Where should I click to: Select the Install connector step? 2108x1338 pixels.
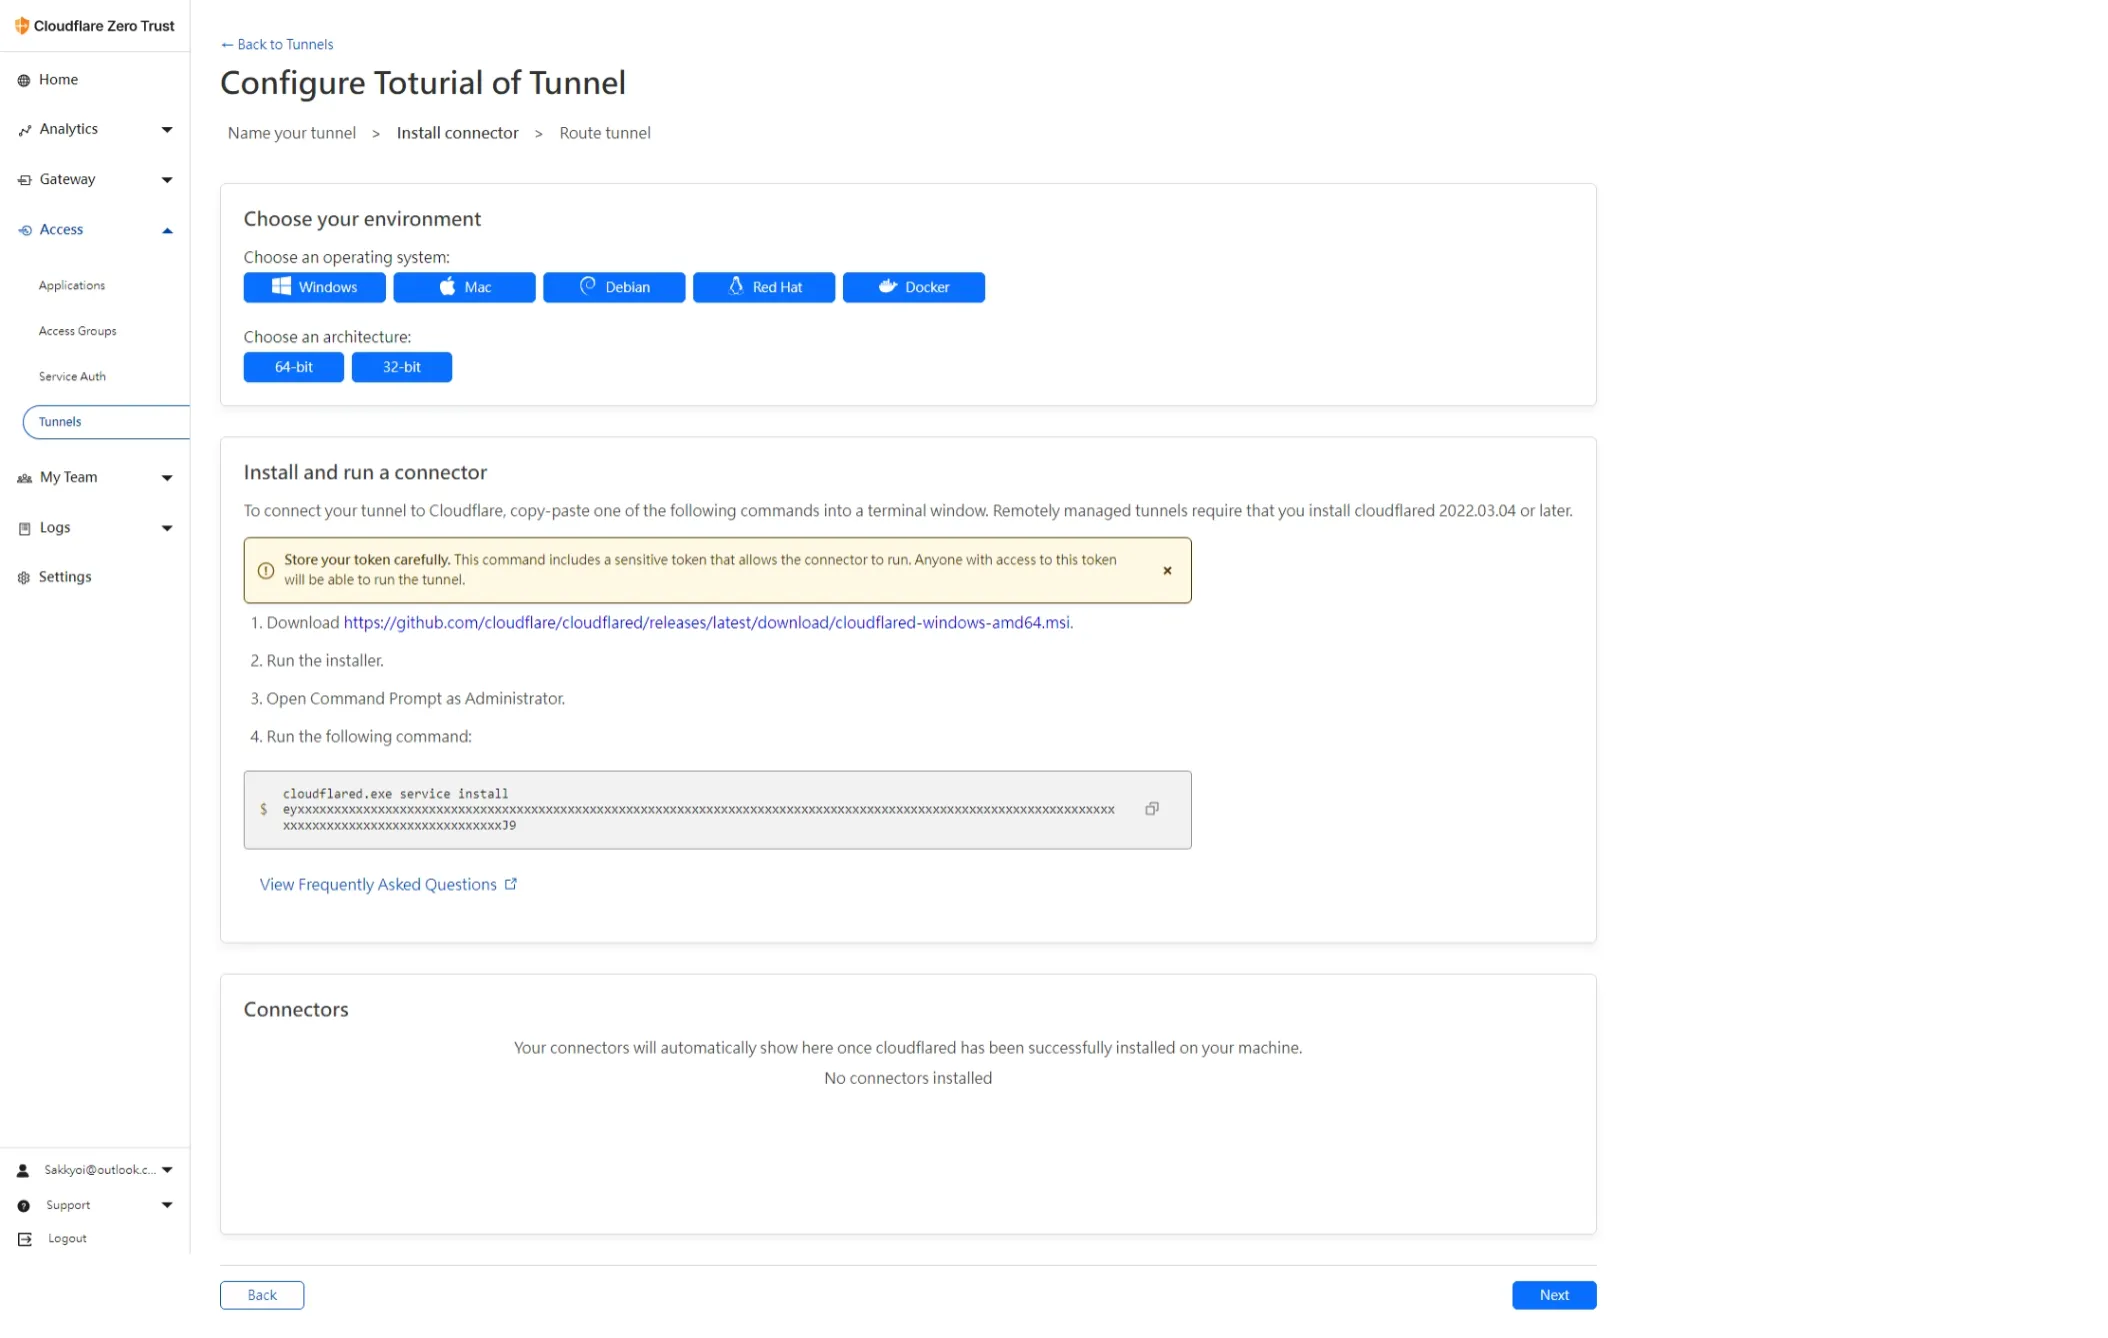[458, 133]
